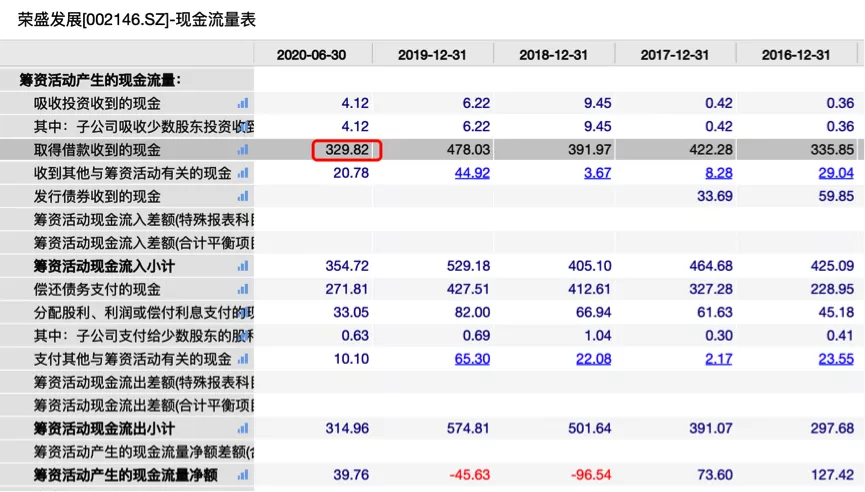
Task: Open chart icon for 其中:子公司支付给少数股东 row
Action: pyautogui.click(x=243, y=336)
